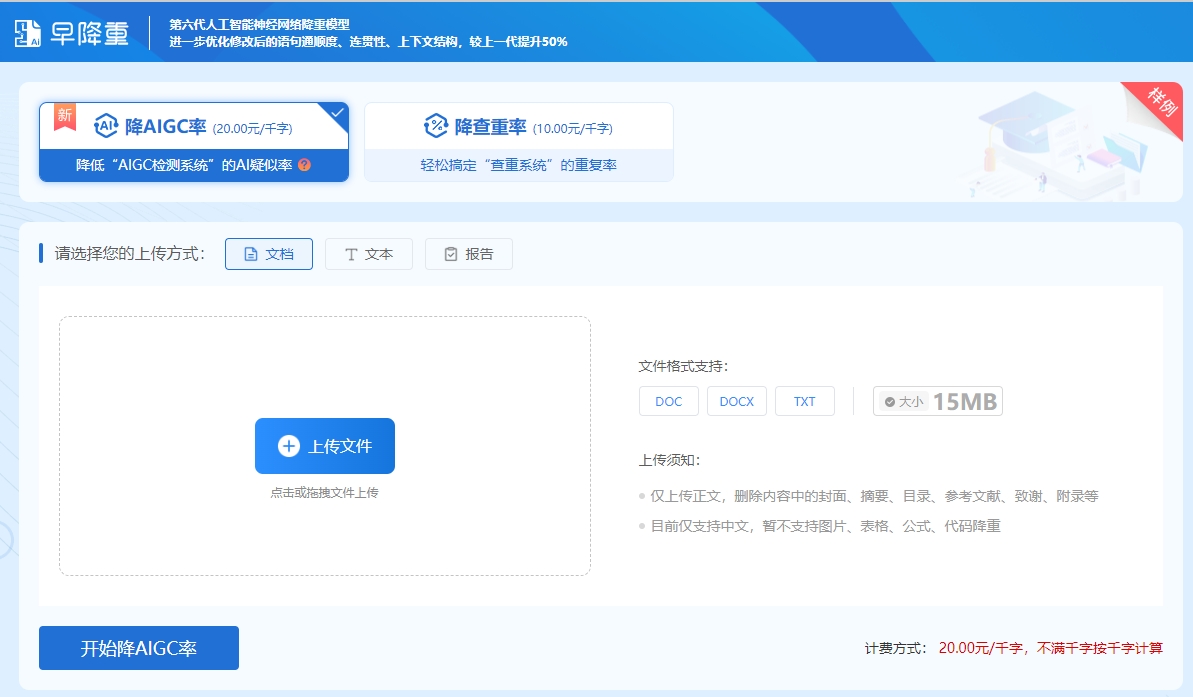This screenshot has width=1193, height=697.
Task: Select the 降AIGC率 service card
Action: pyautogui.click(x=193, y=142)
